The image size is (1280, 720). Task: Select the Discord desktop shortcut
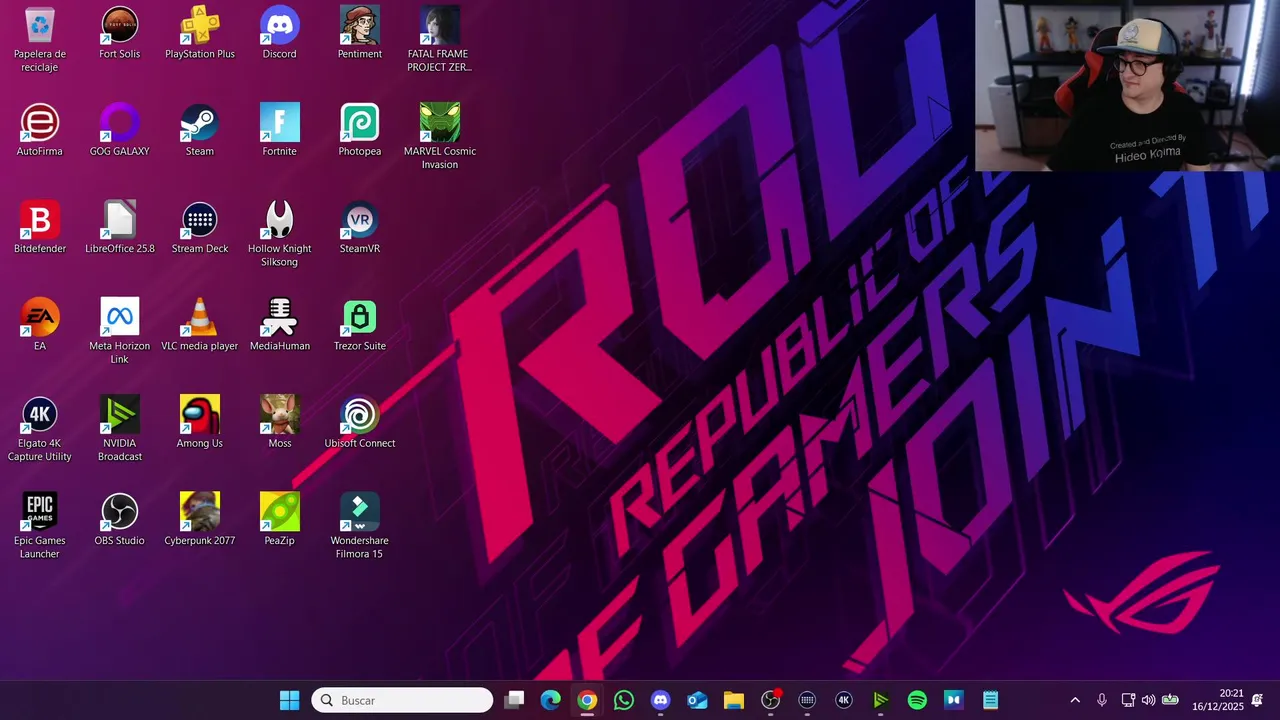pos(280,33)
